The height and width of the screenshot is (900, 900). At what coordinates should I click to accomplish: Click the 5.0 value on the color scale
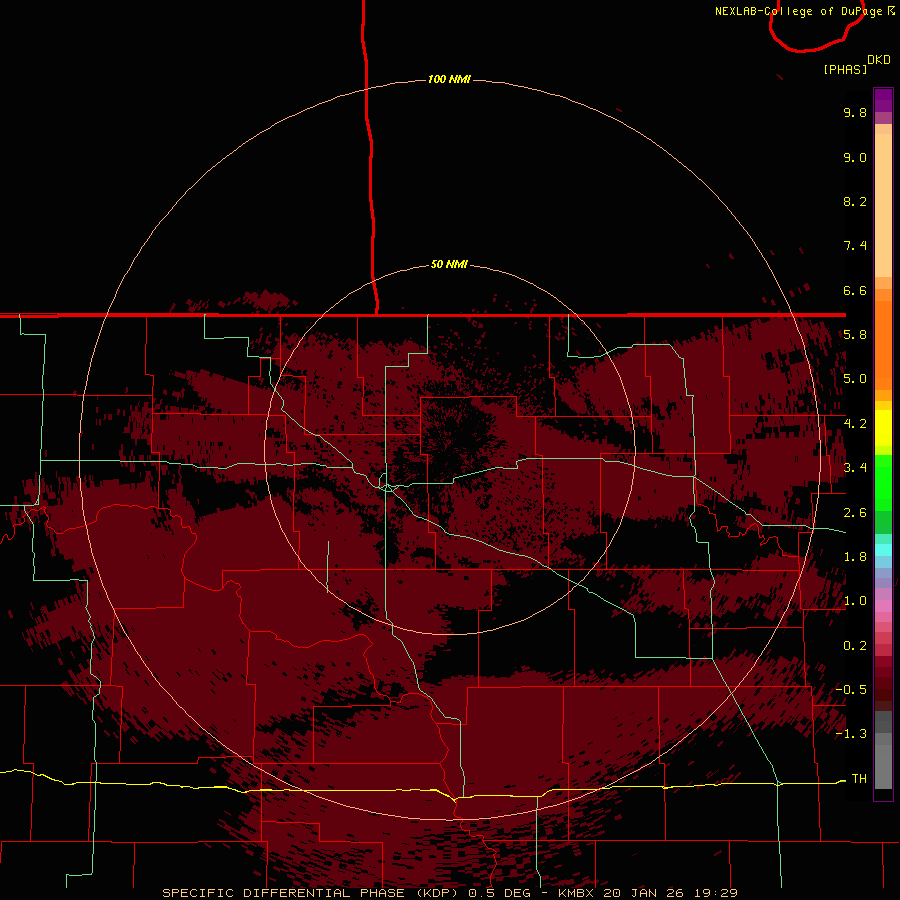tap(855, 379)
